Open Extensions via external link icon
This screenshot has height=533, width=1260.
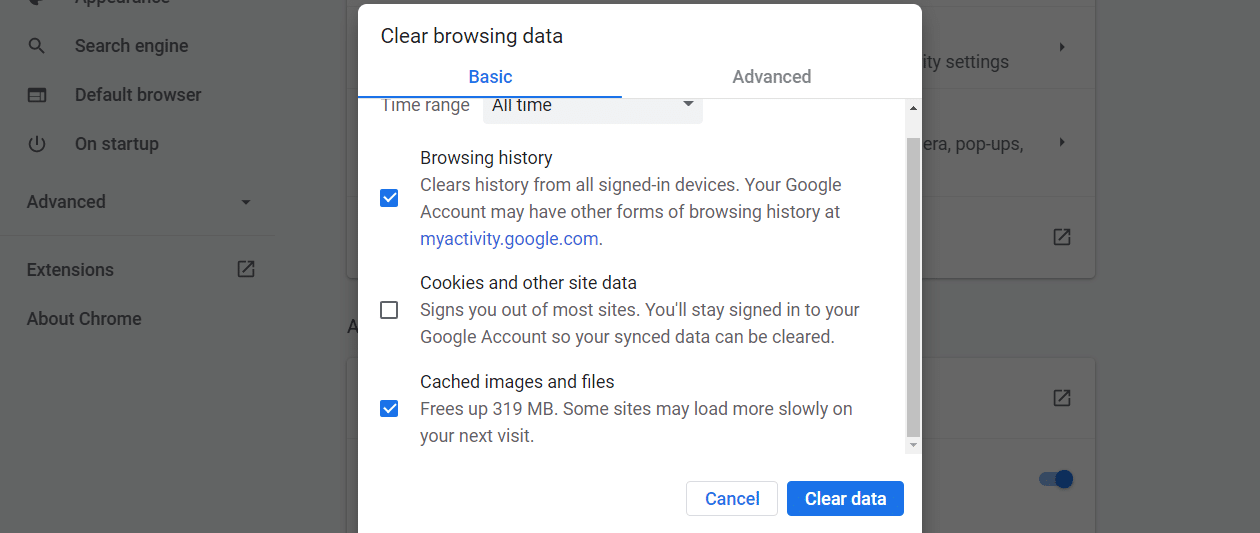(245, 269)
